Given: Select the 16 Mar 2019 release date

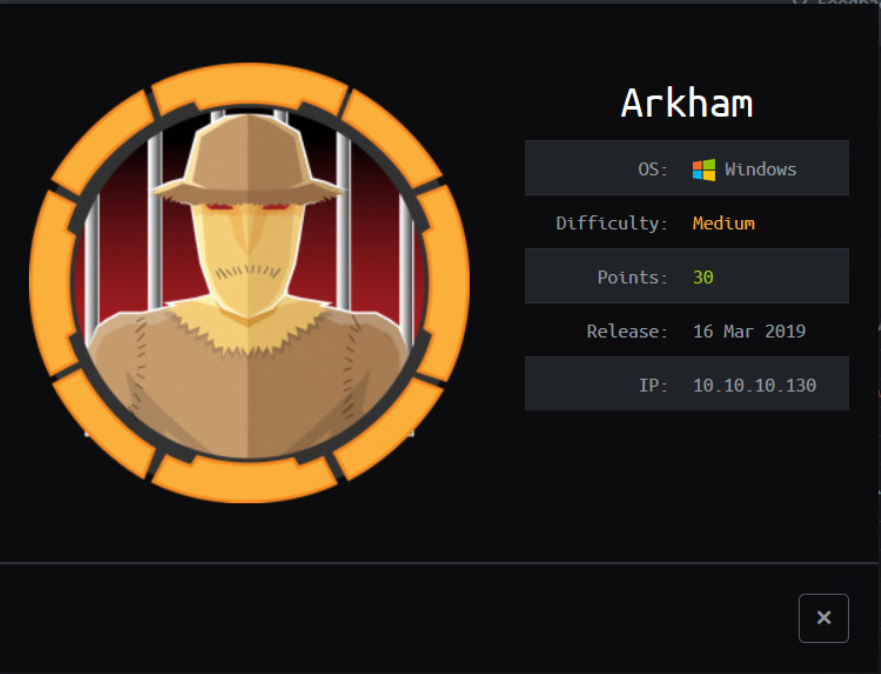Looking at the screenshot, I should 749,331.
